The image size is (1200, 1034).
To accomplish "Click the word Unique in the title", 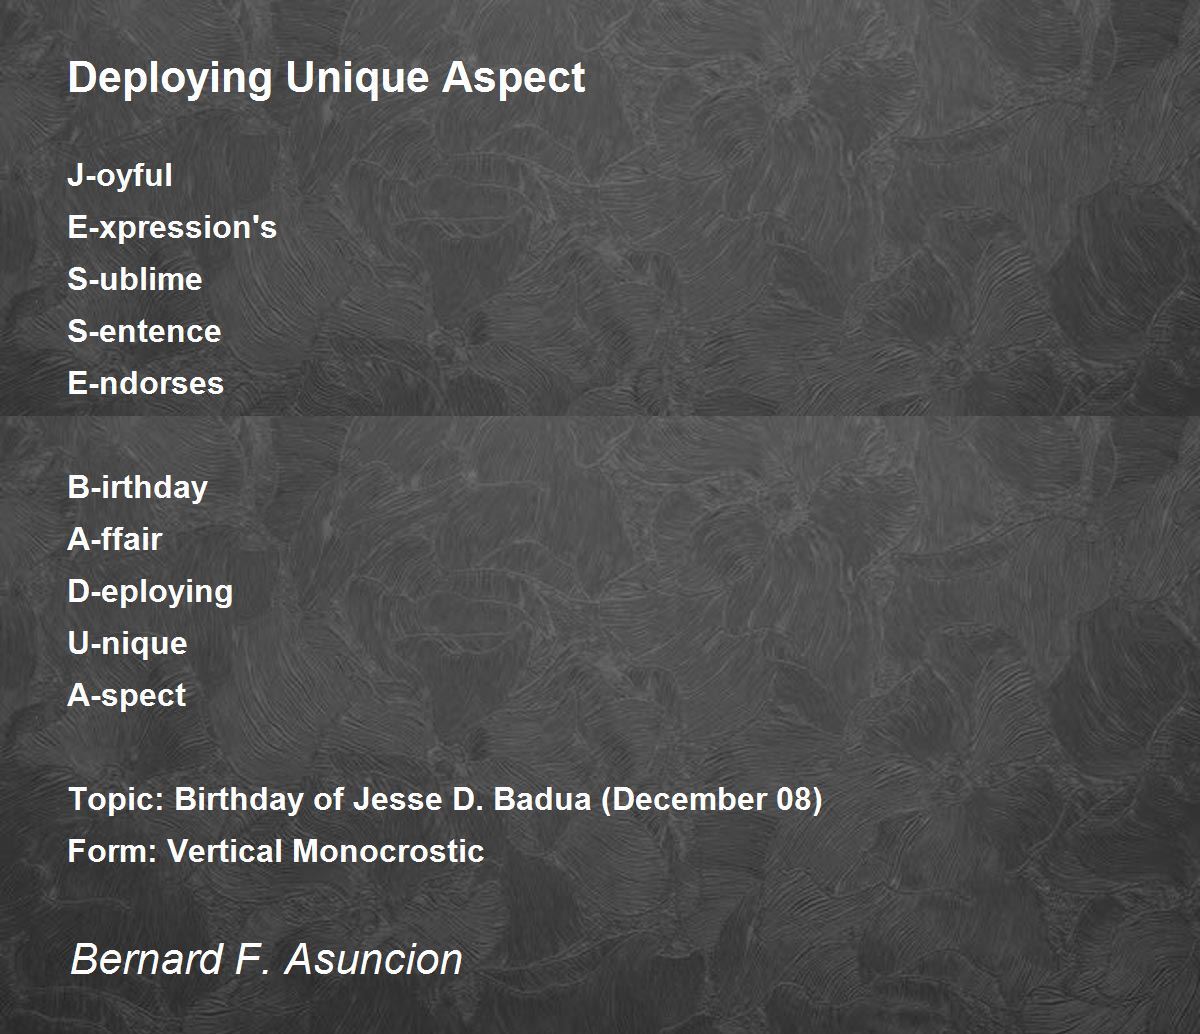I will tap(356, 78).
